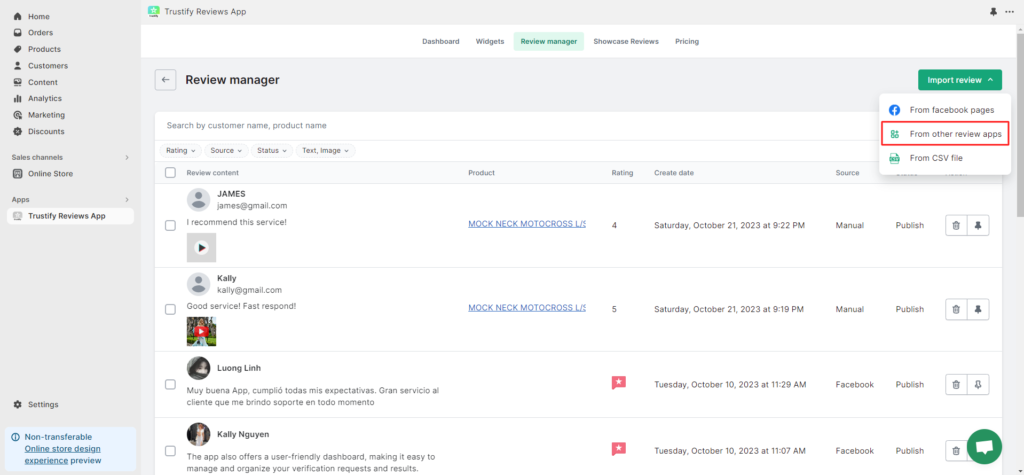The width and height of the screenshot is (1024, 475).
Task: Open Settings with the gear icon
Action: click(18, 404)
